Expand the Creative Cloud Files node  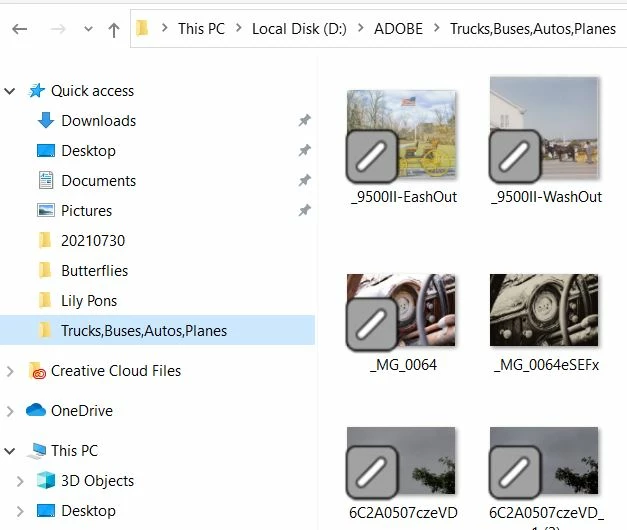(10, 372)
